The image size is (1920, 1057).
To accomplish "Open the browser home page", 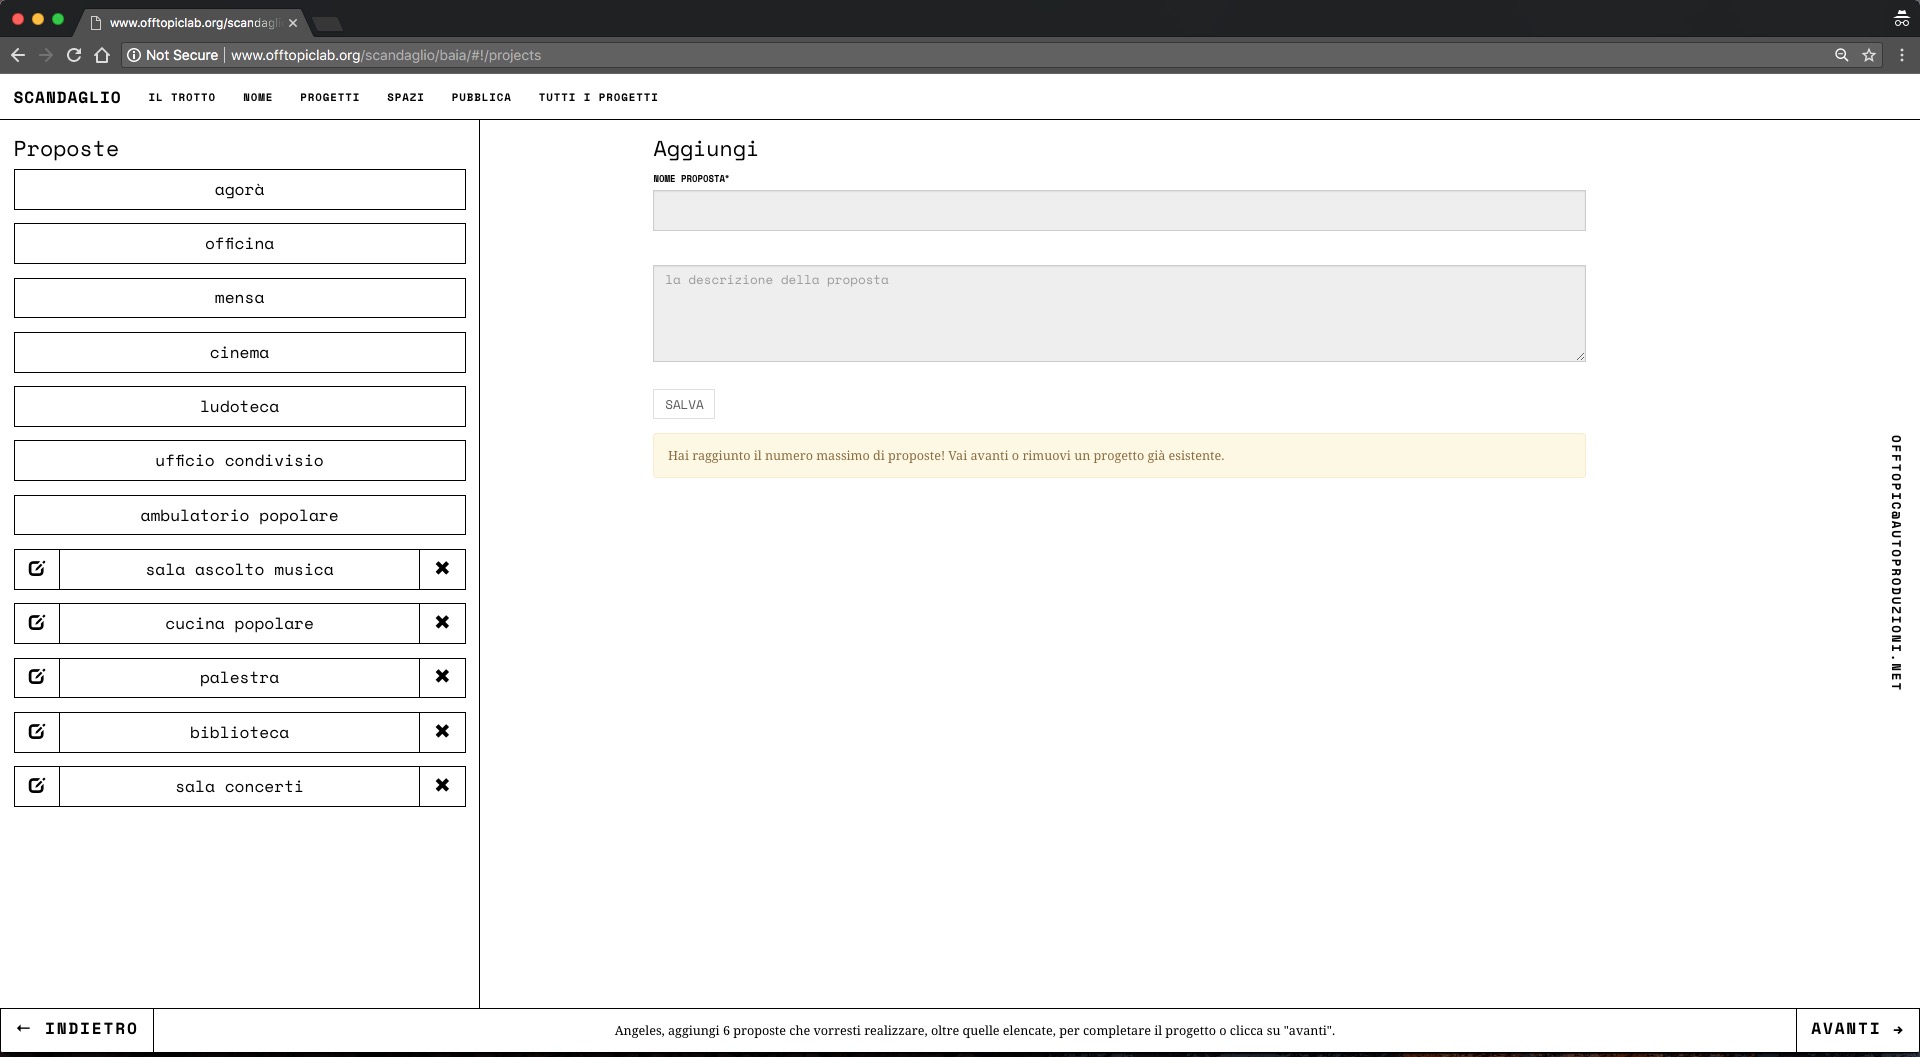I will (101, 55).
